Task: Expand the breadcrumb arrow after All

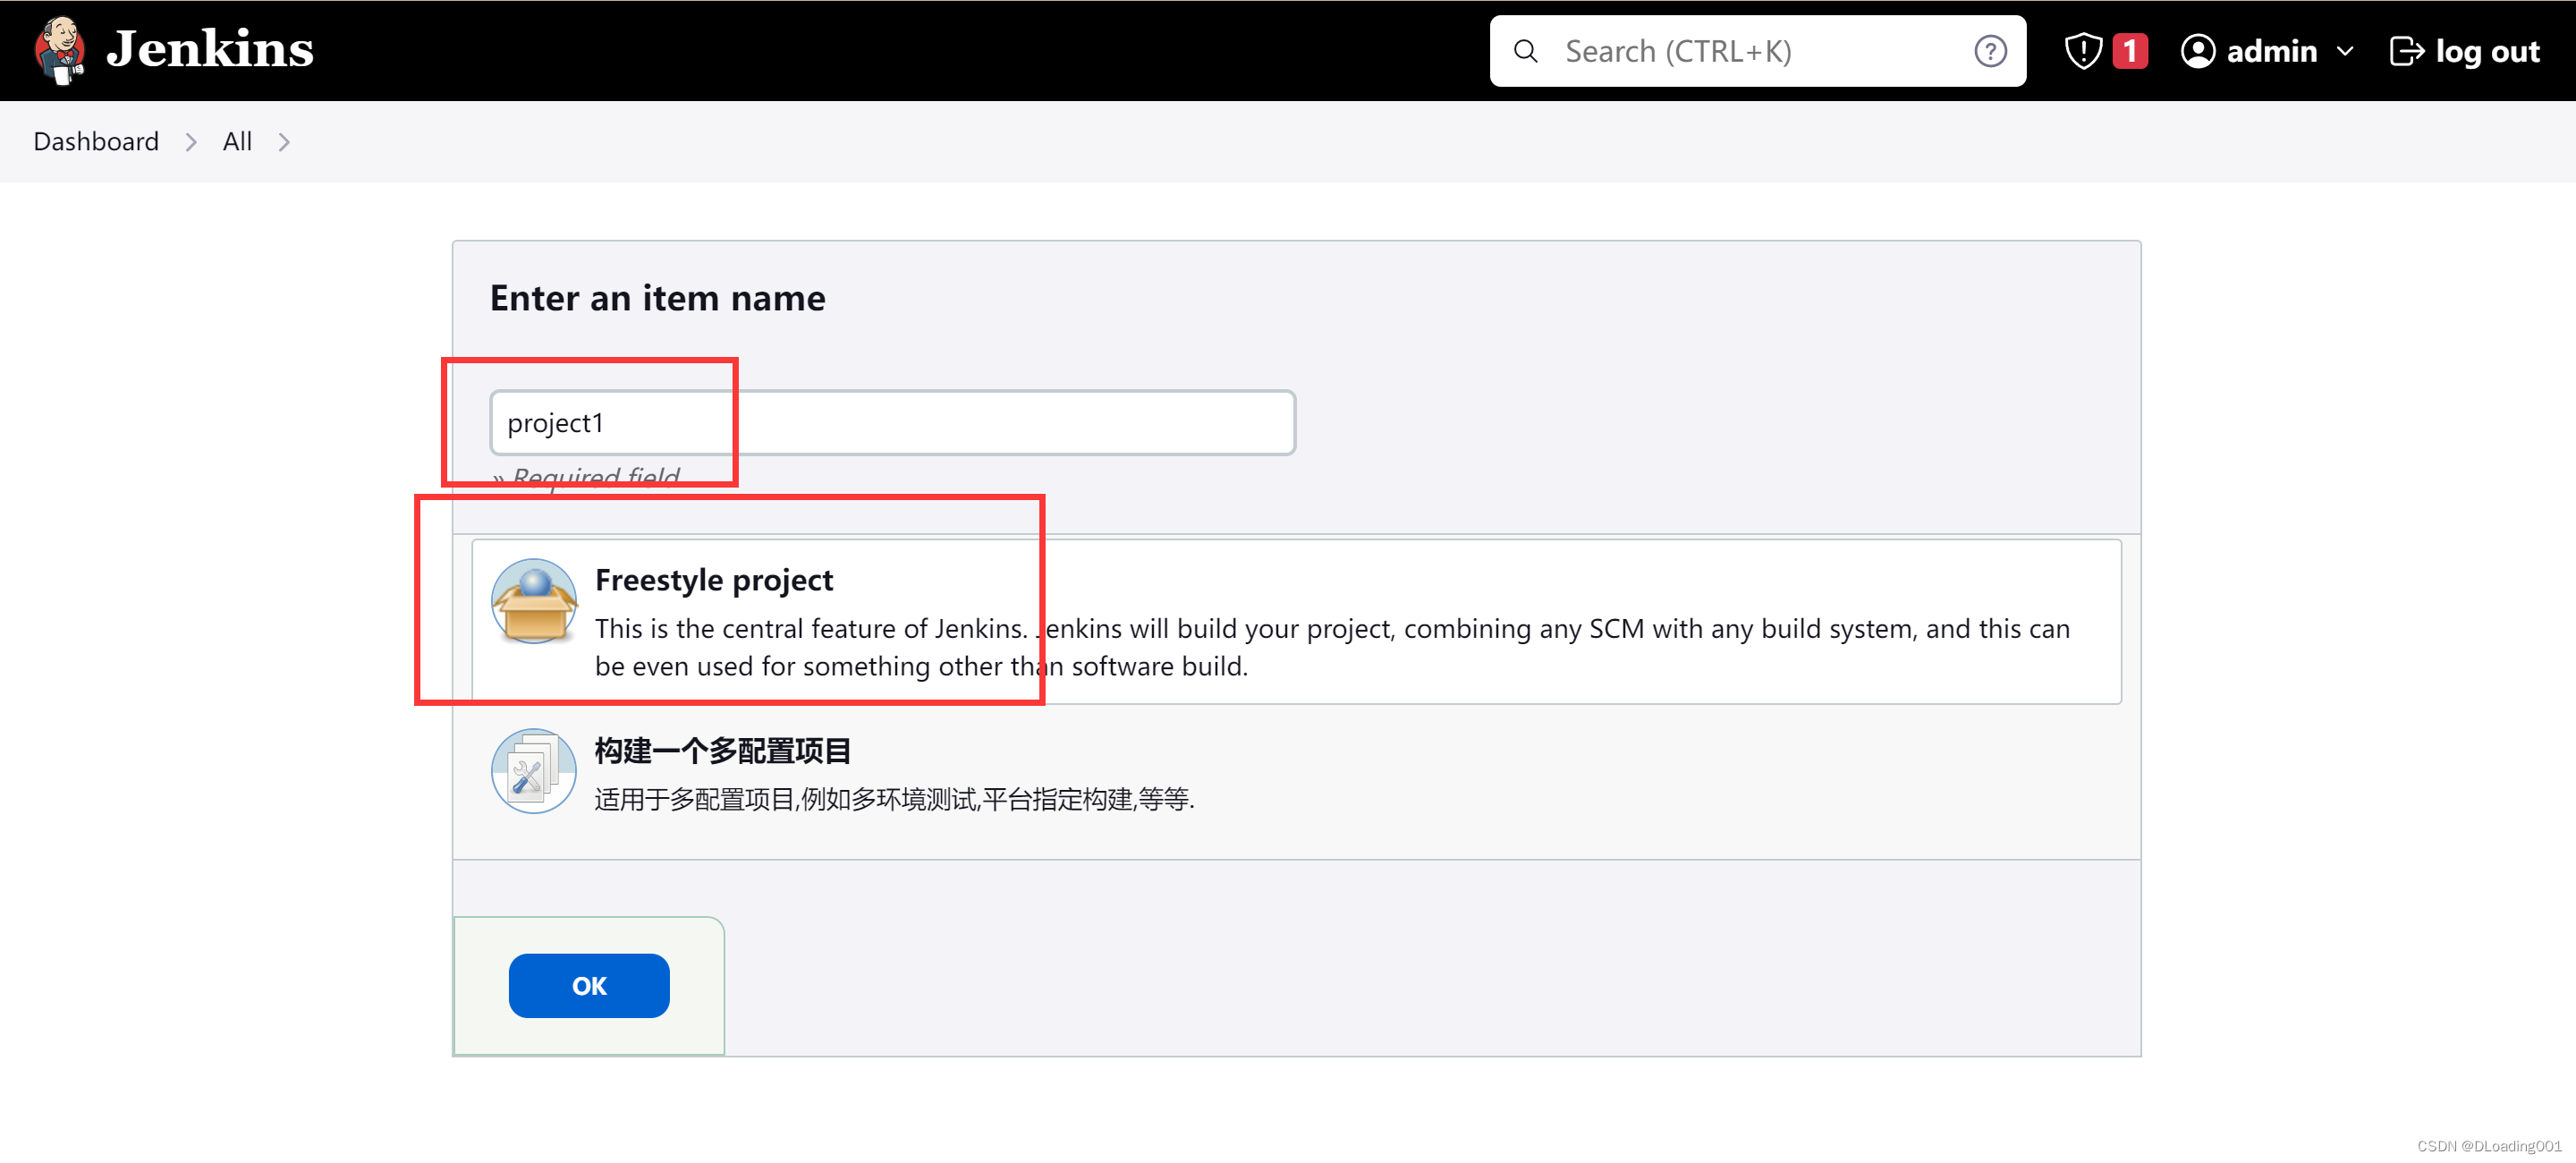Action: click(x=284, y=142)
